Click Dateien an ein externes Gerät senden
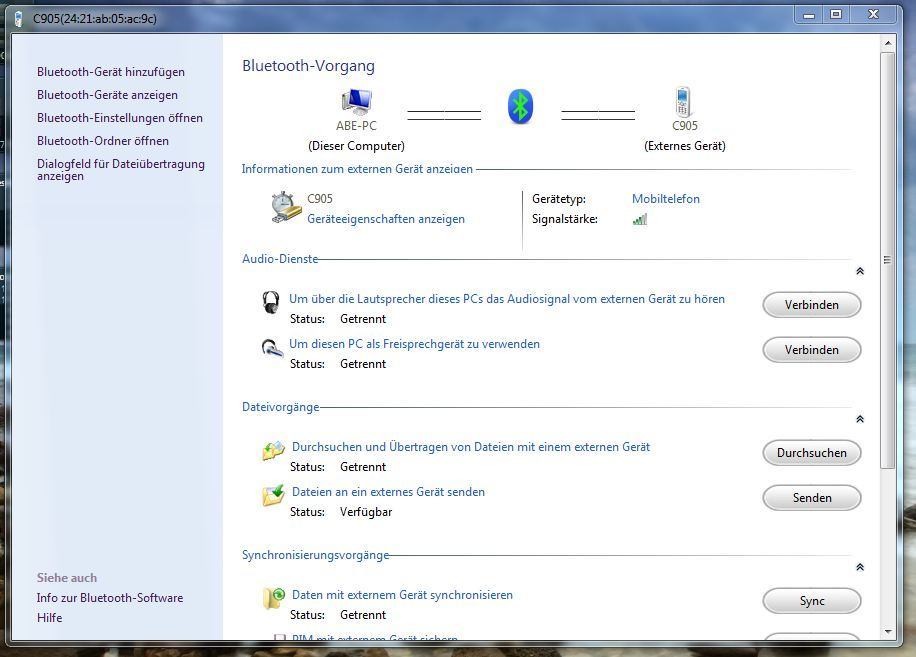 388,492
